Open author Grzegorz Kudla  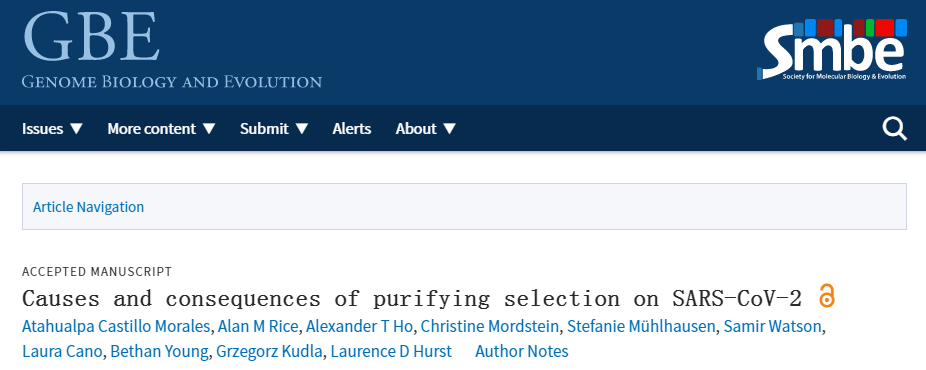coord(269,352)
